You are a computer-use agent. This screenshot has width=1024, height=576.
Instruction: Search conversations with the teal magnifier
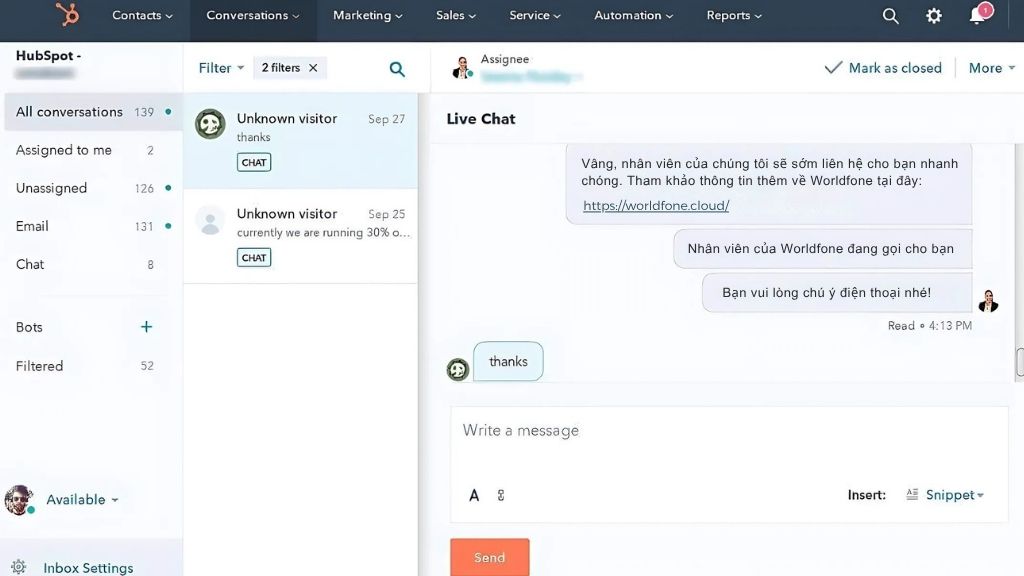pos(397,69)
